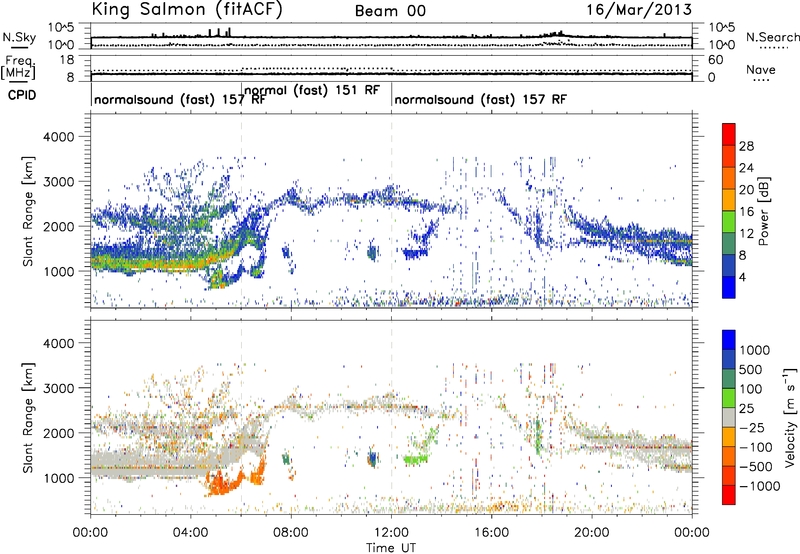Click the noise spikes in N.Sky trace near 05:00
Screen dimensions: 800x554
[x=219, y=32]
